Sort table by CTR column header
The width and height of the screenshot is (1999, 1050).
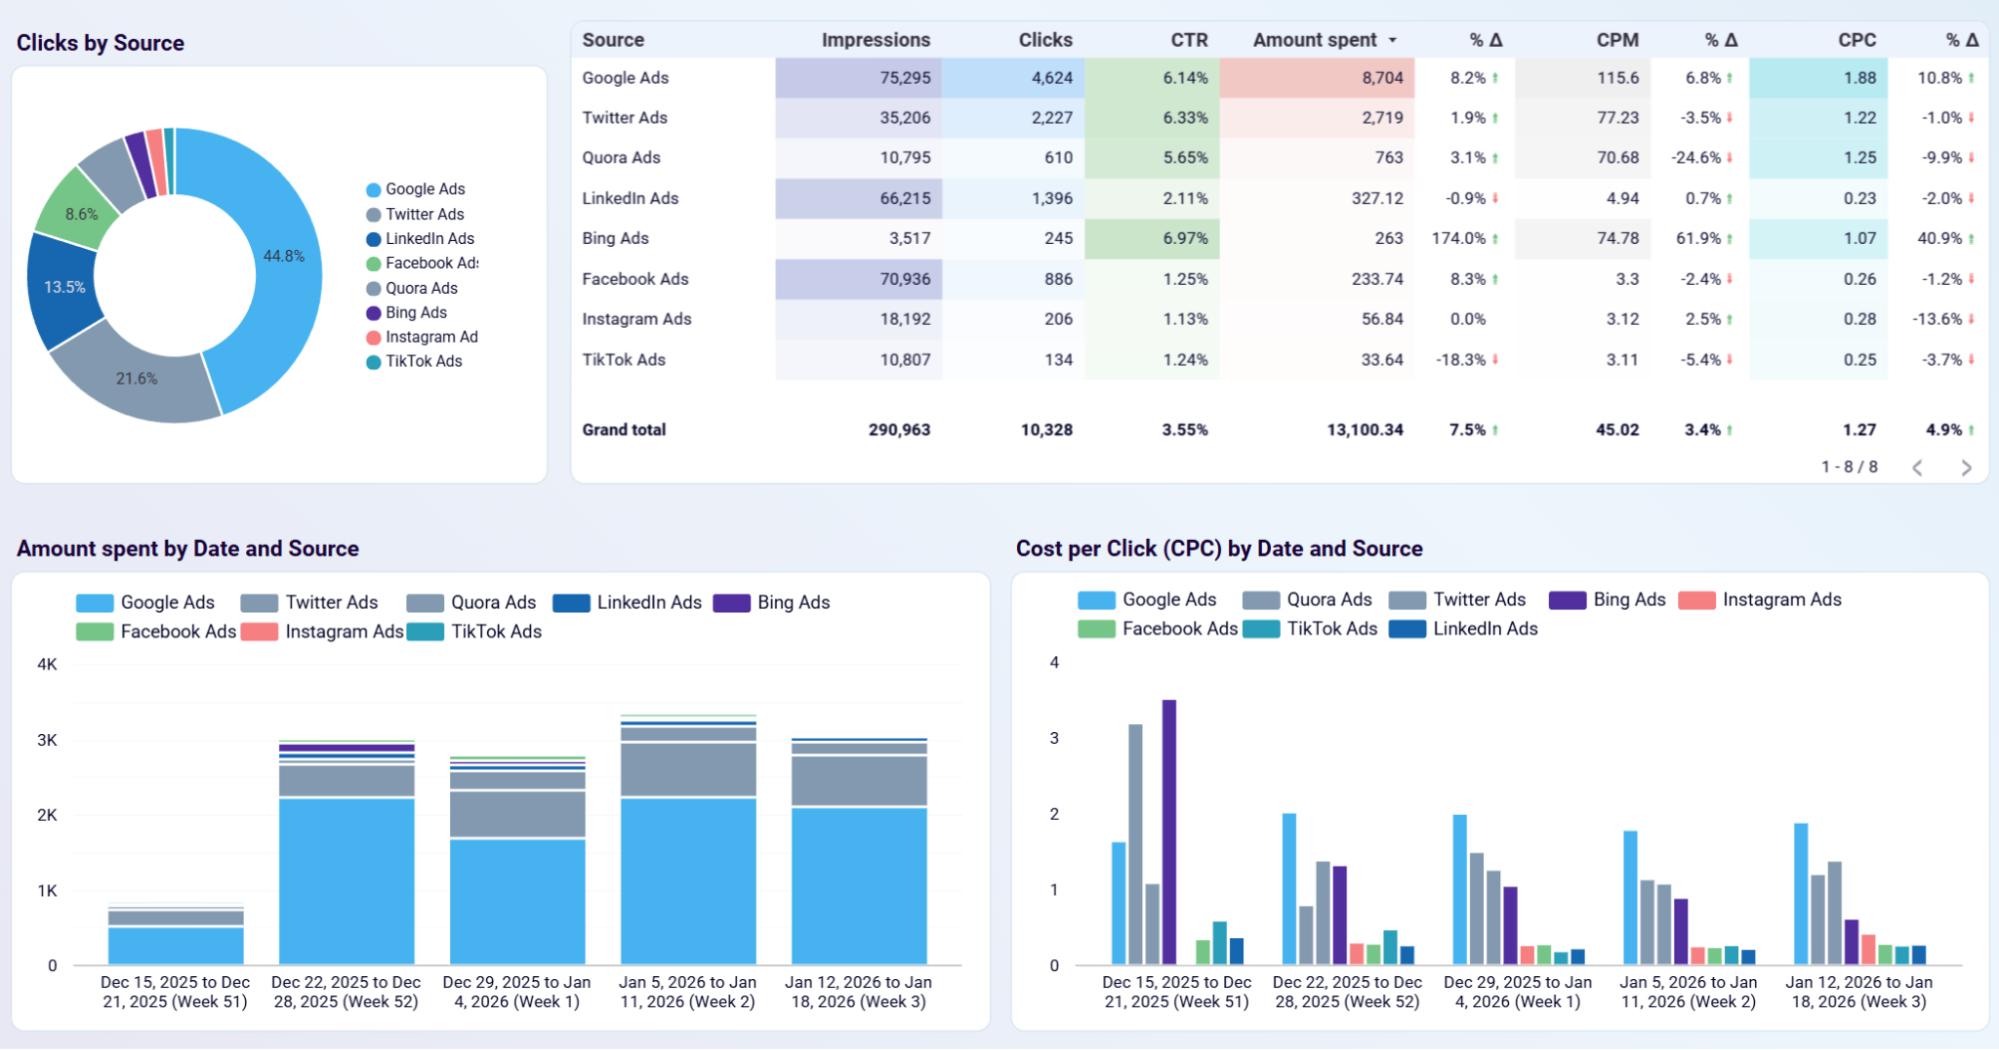tap(1188, 40)
